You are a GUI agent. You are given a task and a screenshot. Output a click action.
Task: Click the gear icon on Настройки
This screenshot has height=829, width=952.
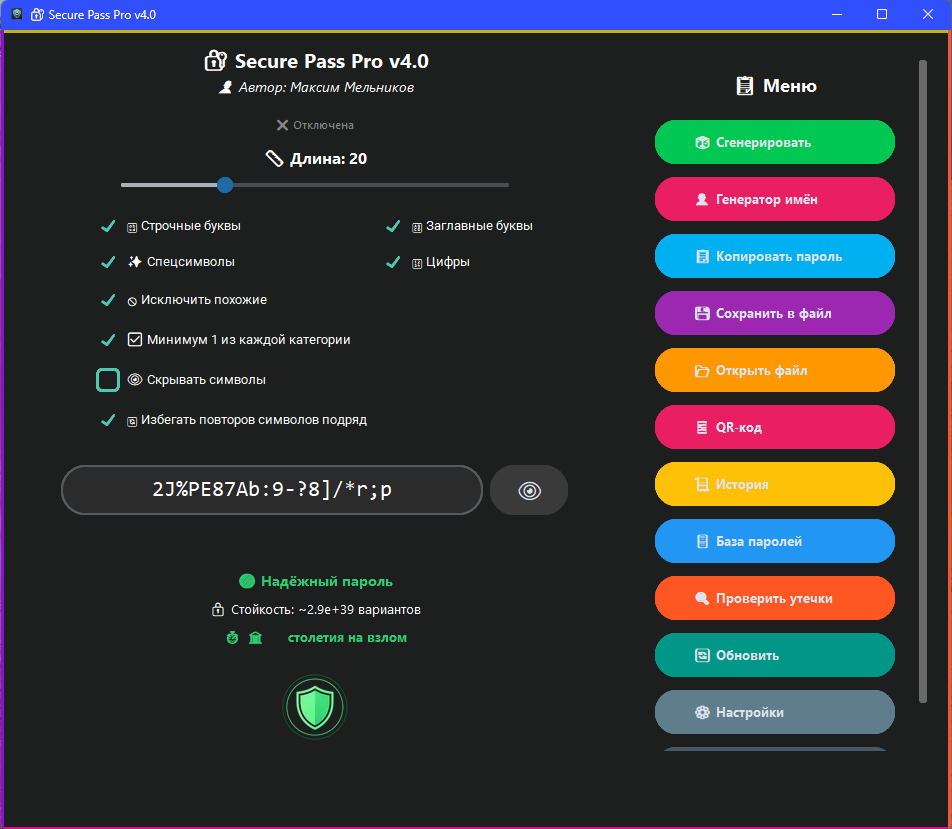tap(702, 712)
